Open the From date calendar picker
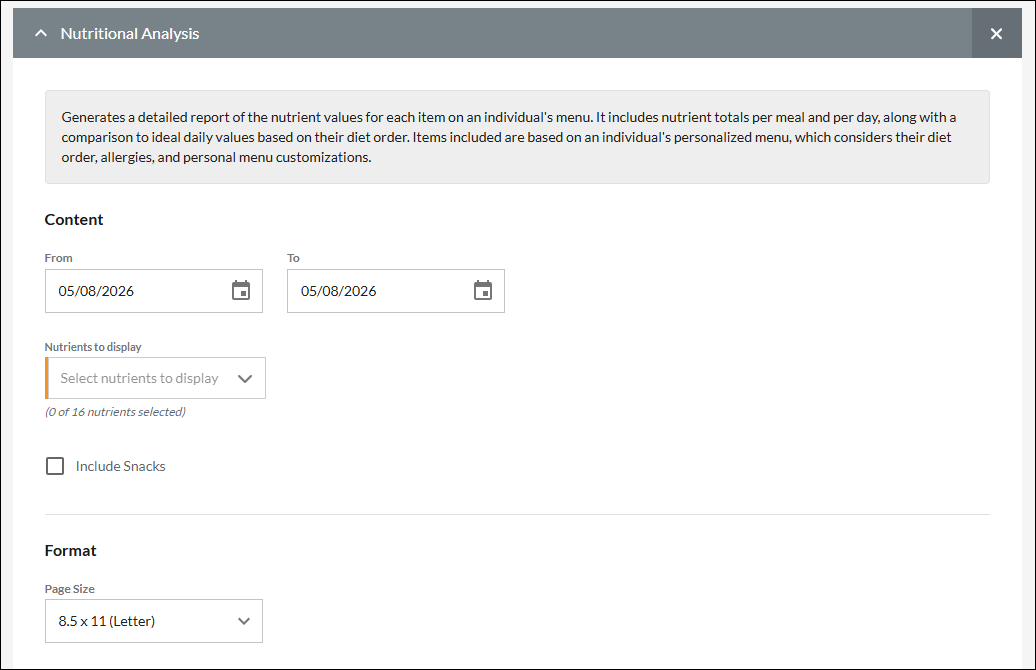The height and width of the screenshot is (670, 1036). [x=240, y=290]
